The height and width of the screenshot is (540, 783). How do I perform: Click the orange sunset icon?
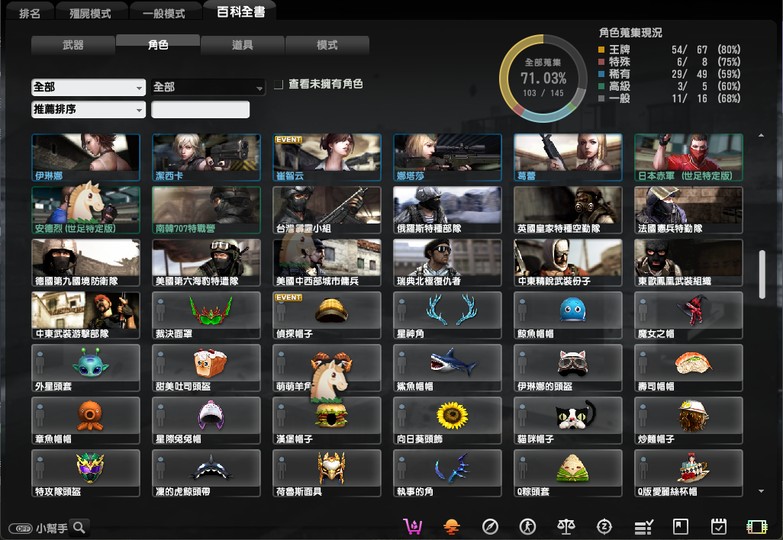451,526
